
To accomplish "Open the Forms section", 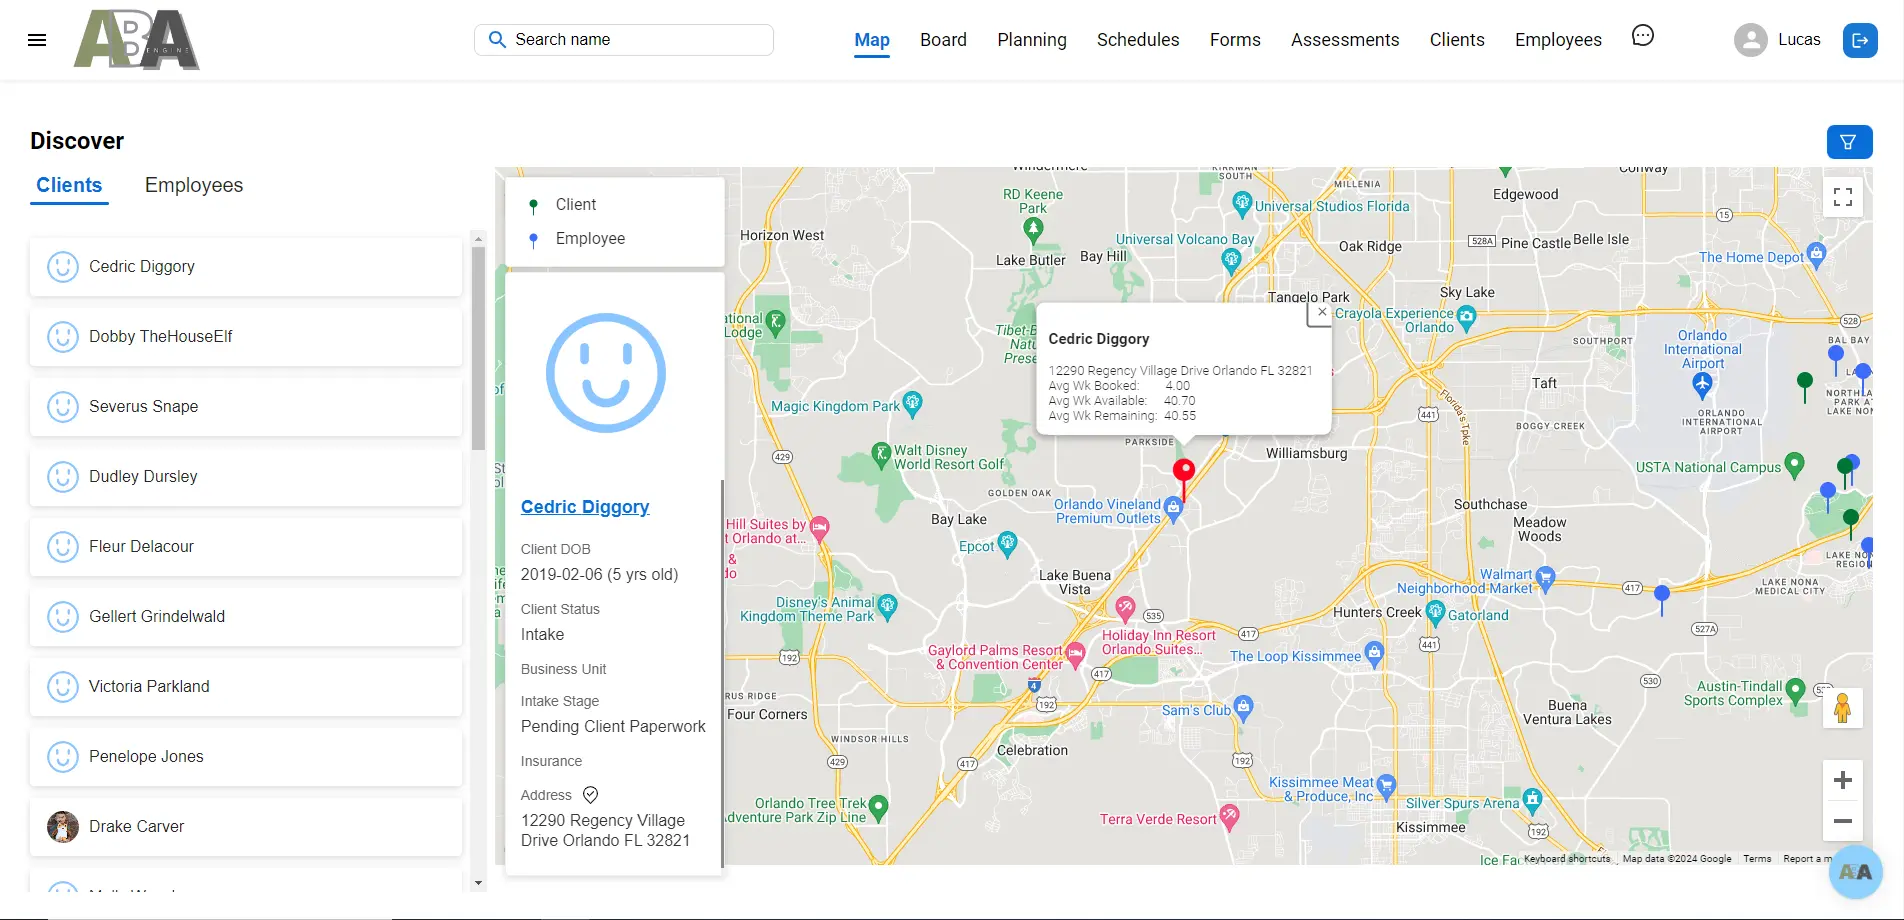I will 1235,40.
